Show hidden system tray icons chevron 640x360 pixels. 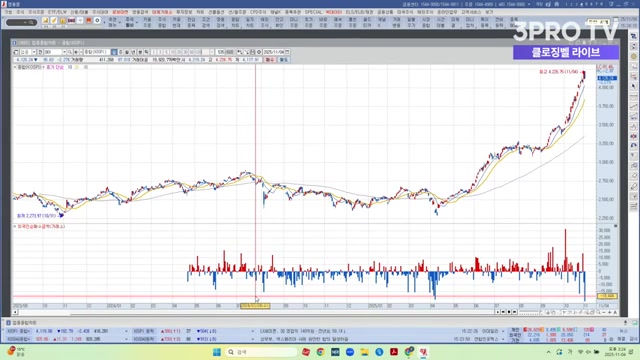pyautogui.click(x=549, y=352)
